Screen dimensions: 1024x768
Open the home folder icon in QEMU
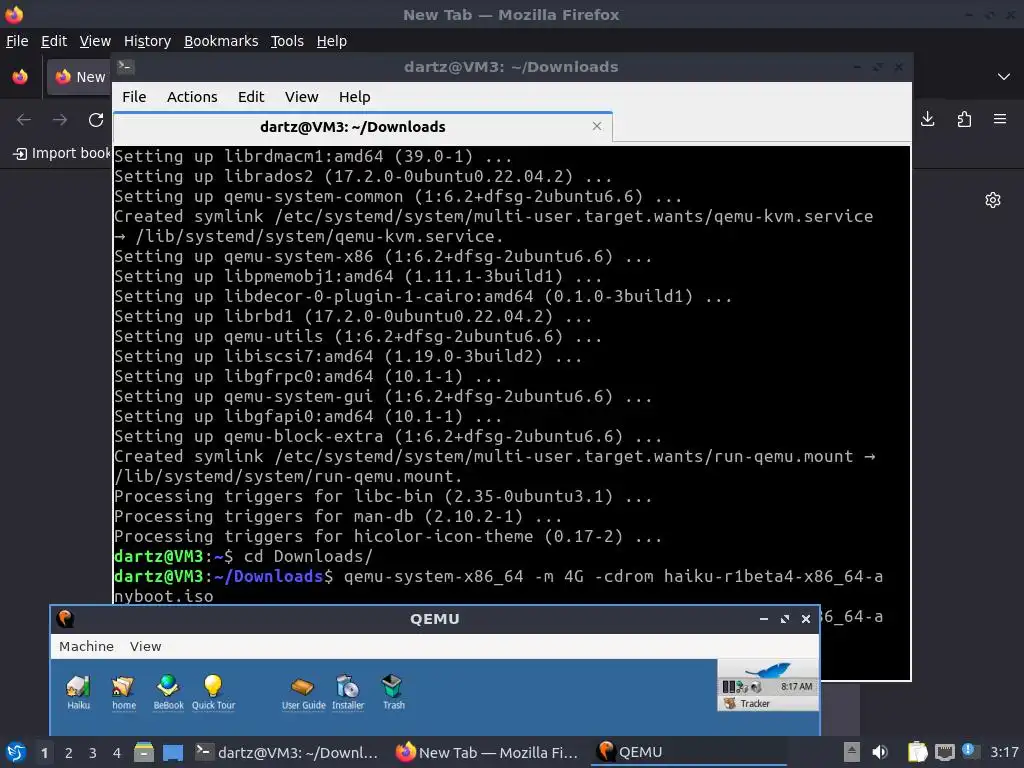[x=123, y=692]
